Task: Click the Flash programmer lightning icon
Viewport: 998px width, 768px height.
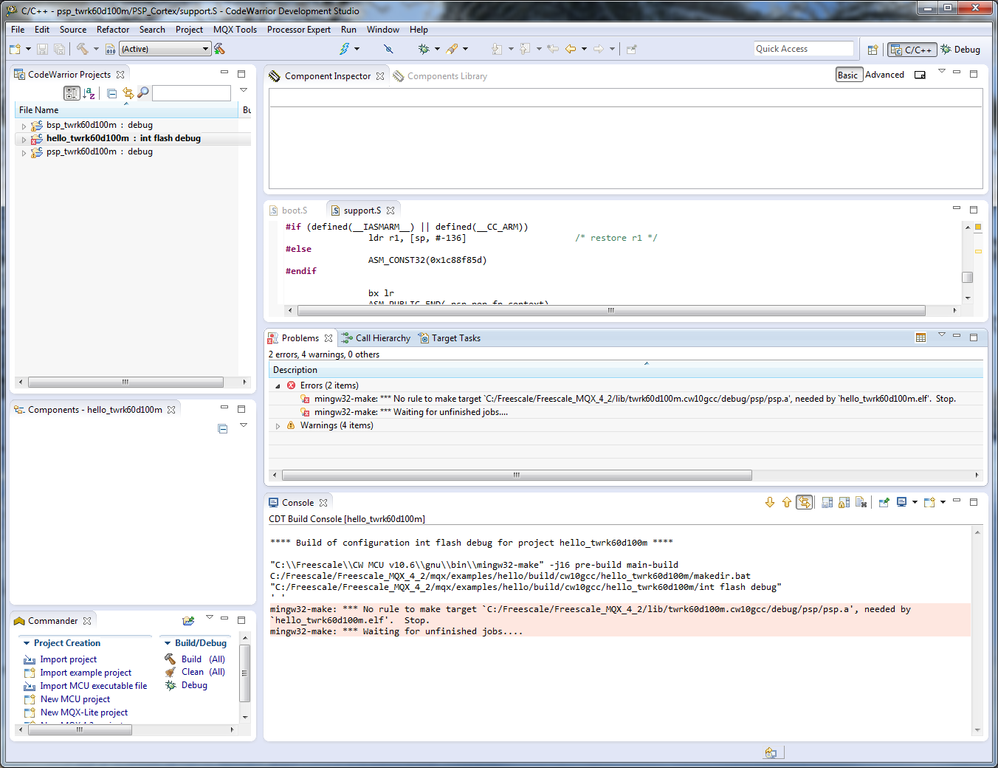Action: tap(344, 49)
